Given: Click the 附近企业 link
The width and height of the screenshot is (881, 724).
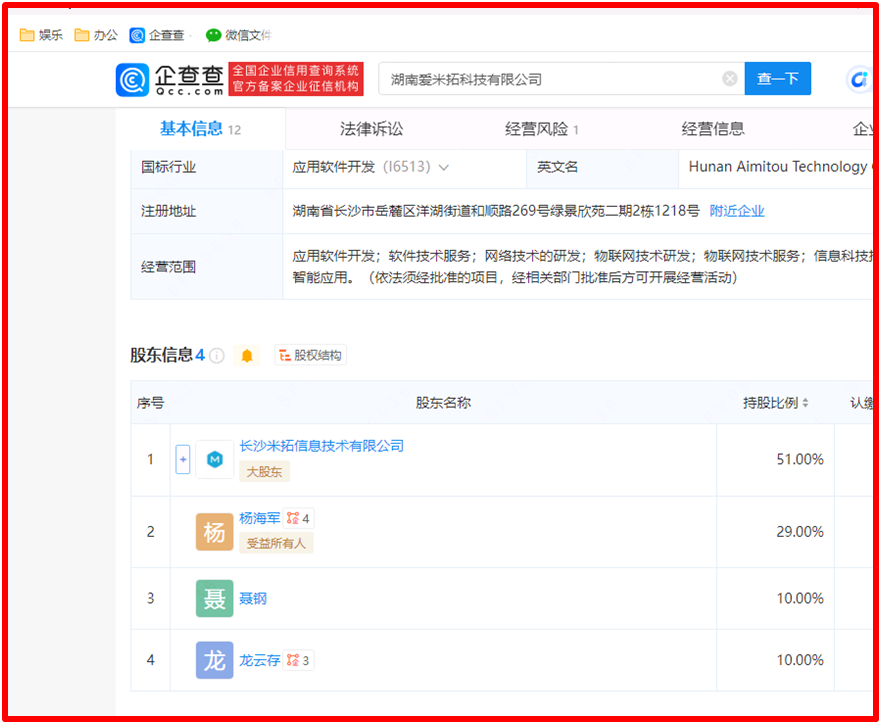Looking at the screenshot, I should point(737,211).
